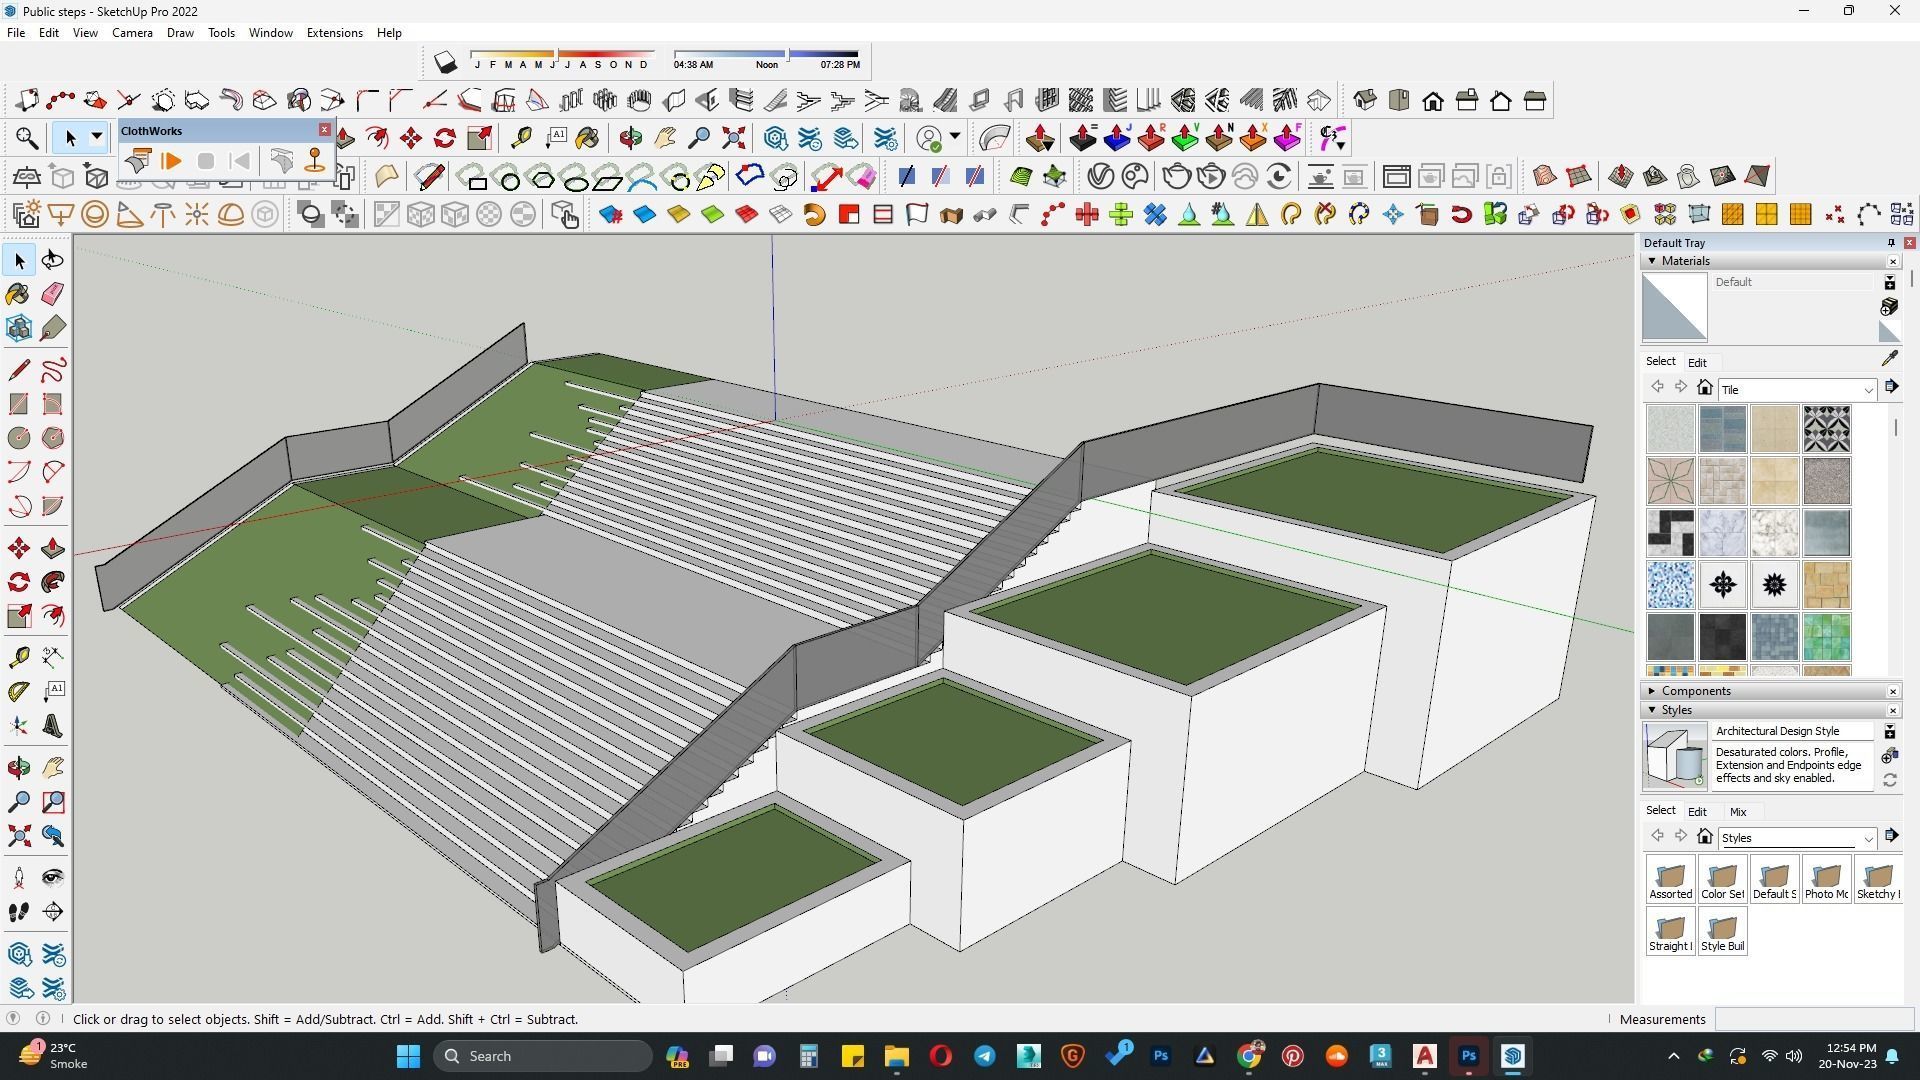Open the Windows Start menu
The height and width of the screenshot is (1080, 1920).
click(x=408, y=1056)
